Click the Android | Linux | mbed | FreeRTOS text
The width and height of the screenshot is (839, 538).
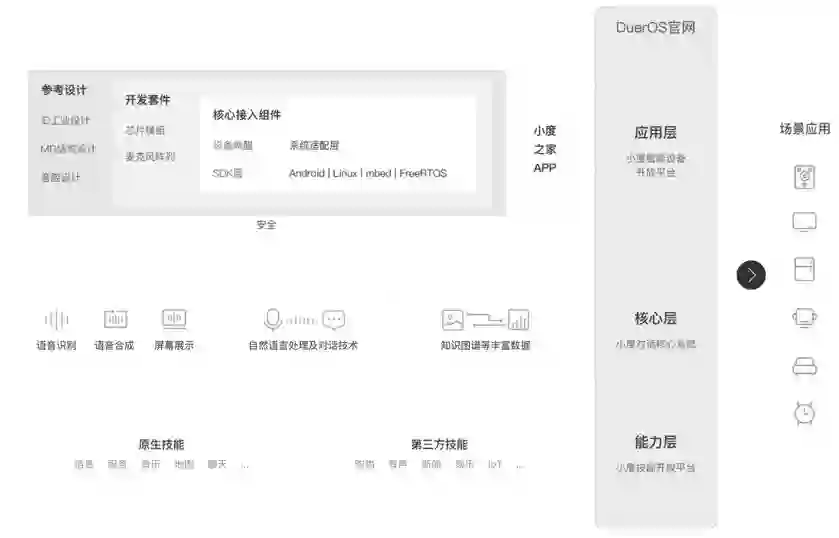[x=368, y=173]
